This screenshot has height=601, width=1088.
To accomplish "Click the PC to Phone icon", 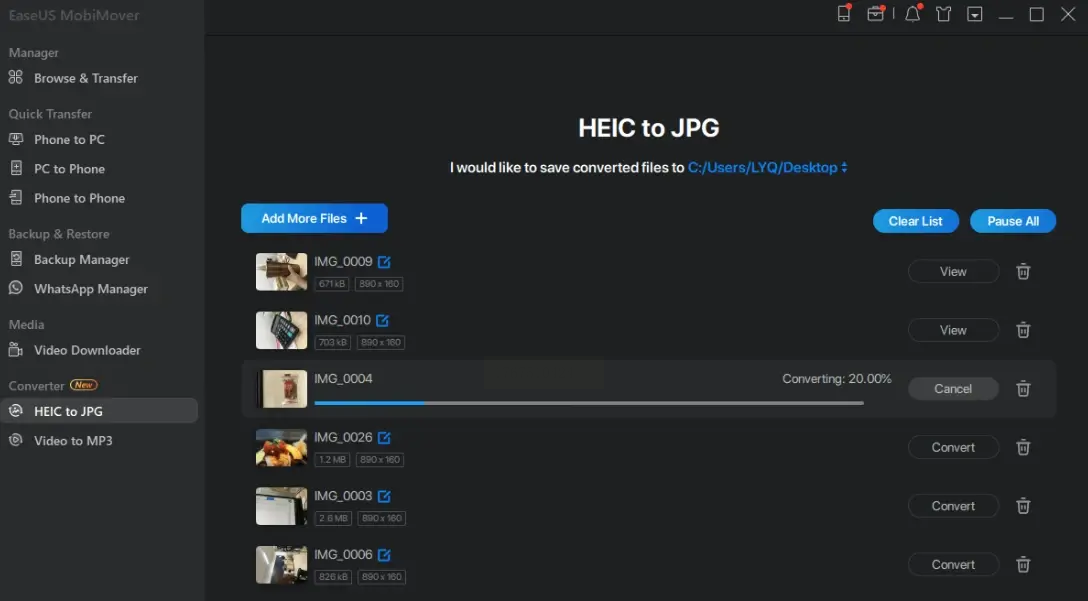I will point(15,168).
